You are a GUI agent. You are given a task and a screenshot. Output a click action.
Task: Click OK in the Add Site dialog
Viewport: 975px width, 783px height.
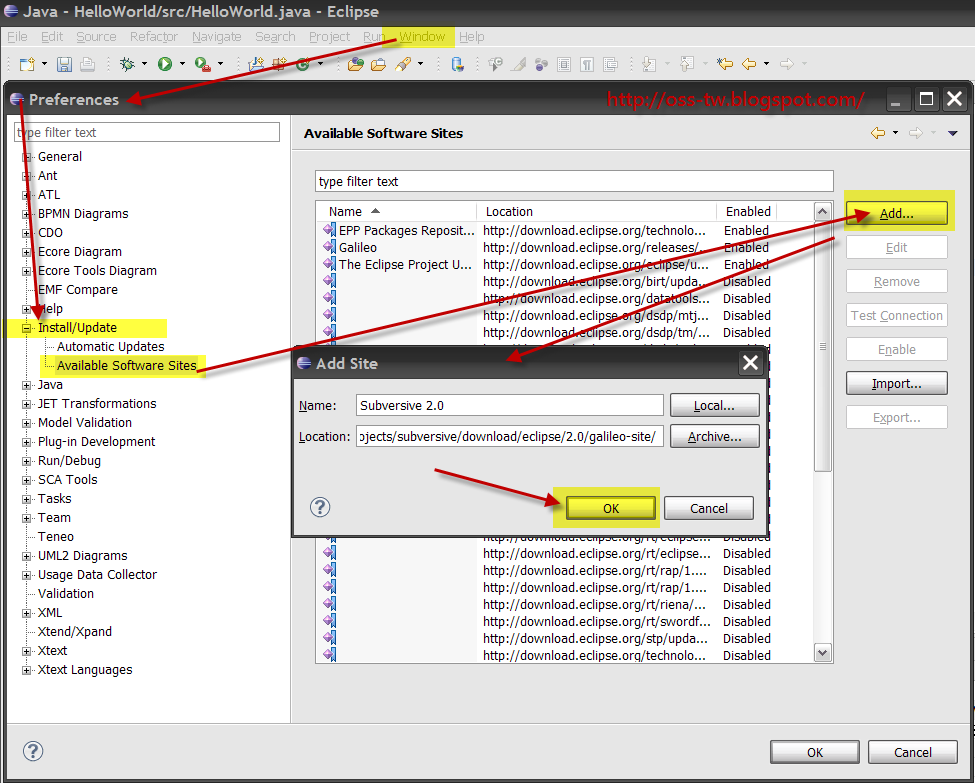click(x=611, y=508)
